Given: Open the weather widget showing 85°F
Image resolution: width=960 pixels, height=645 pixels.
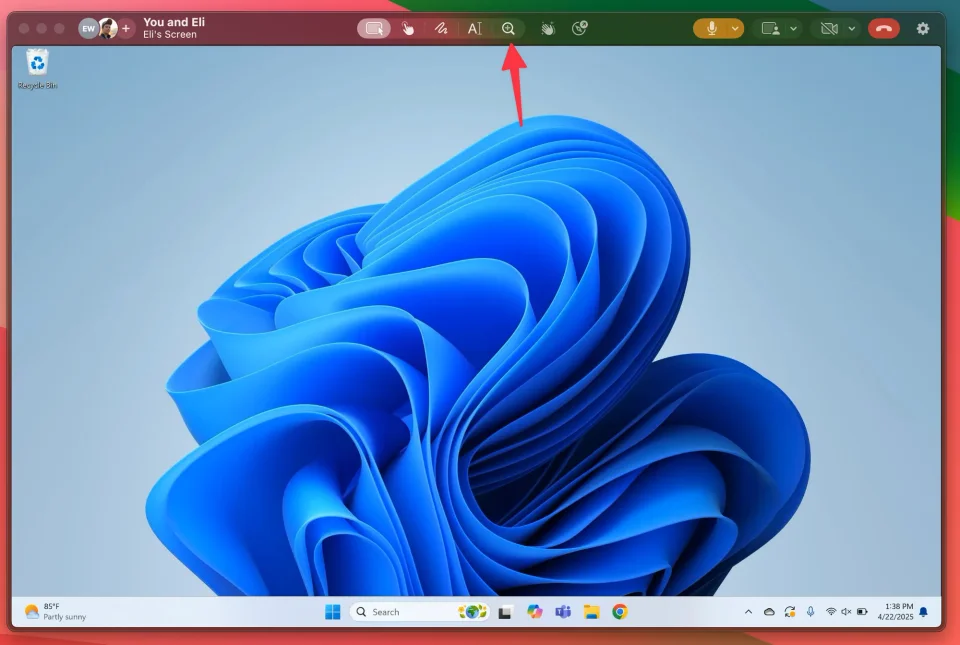Looking at the screenshot, I should point(55,611).
